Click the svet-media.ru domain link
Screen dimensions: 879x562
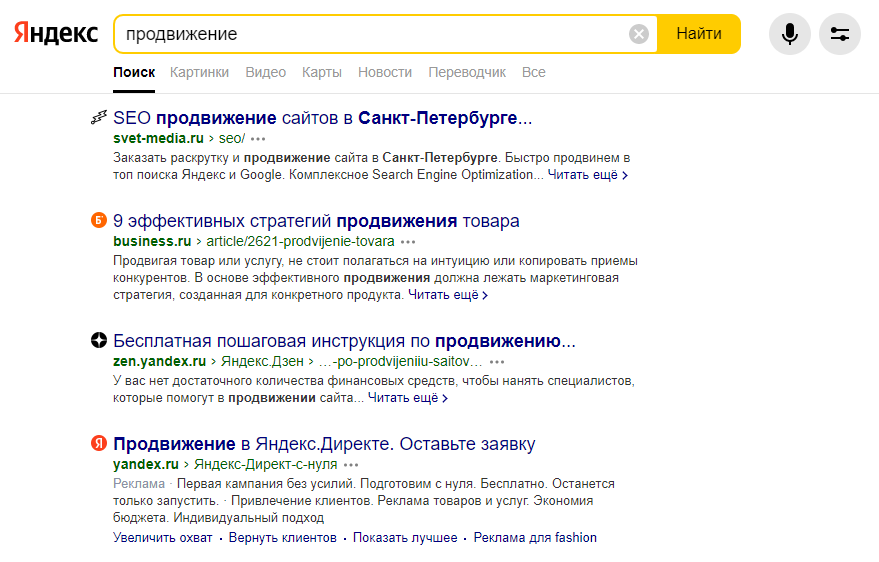[x=158, y=138]
